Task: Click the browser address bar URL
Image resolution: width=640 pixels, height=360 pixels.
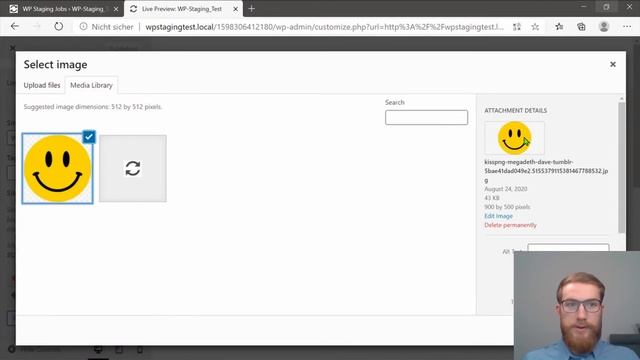Action: [x=324, y=27]
